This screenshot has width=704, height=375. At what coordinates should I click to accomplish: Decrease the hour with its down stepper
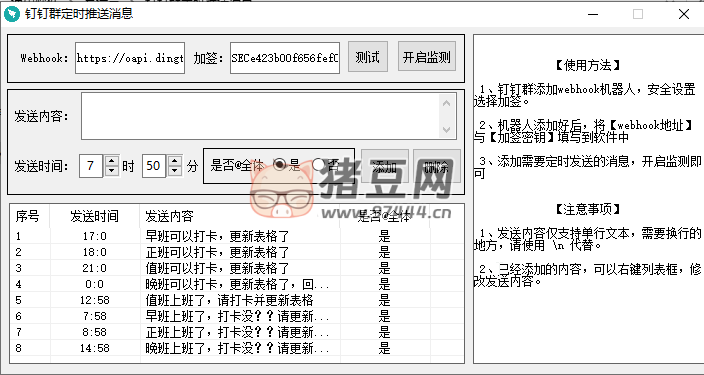(112, 171)
